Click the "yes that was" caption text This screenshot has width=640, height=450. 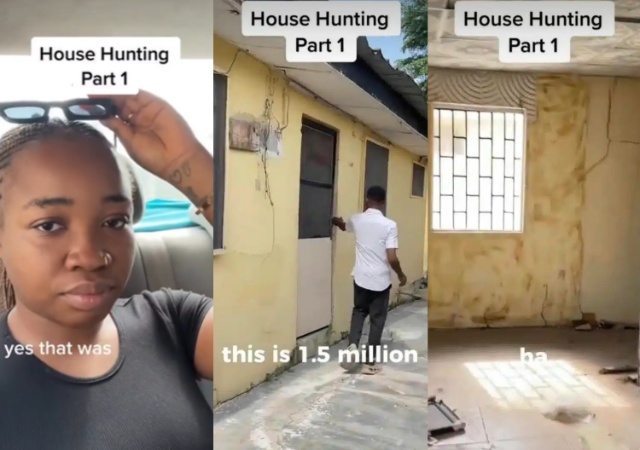point(58,349)
